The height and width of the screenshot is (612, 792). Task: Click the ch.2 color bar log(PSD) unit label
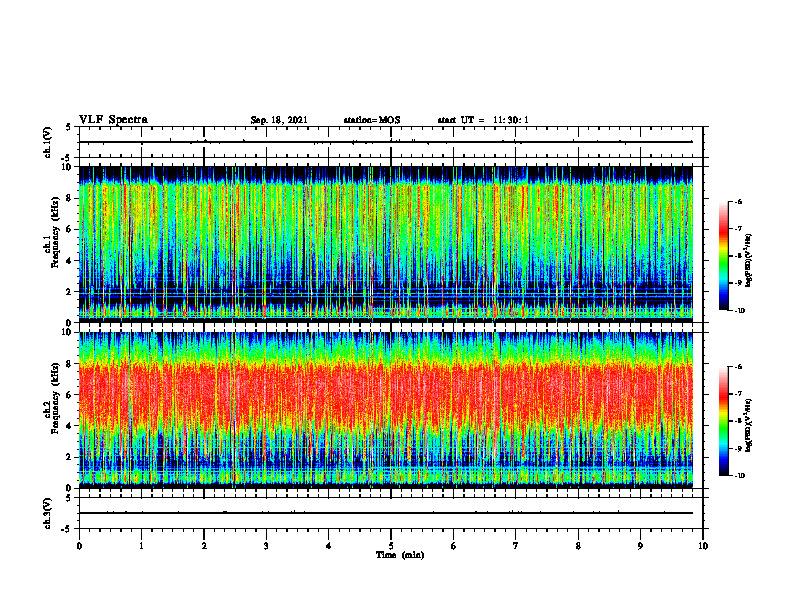point(750,426)
